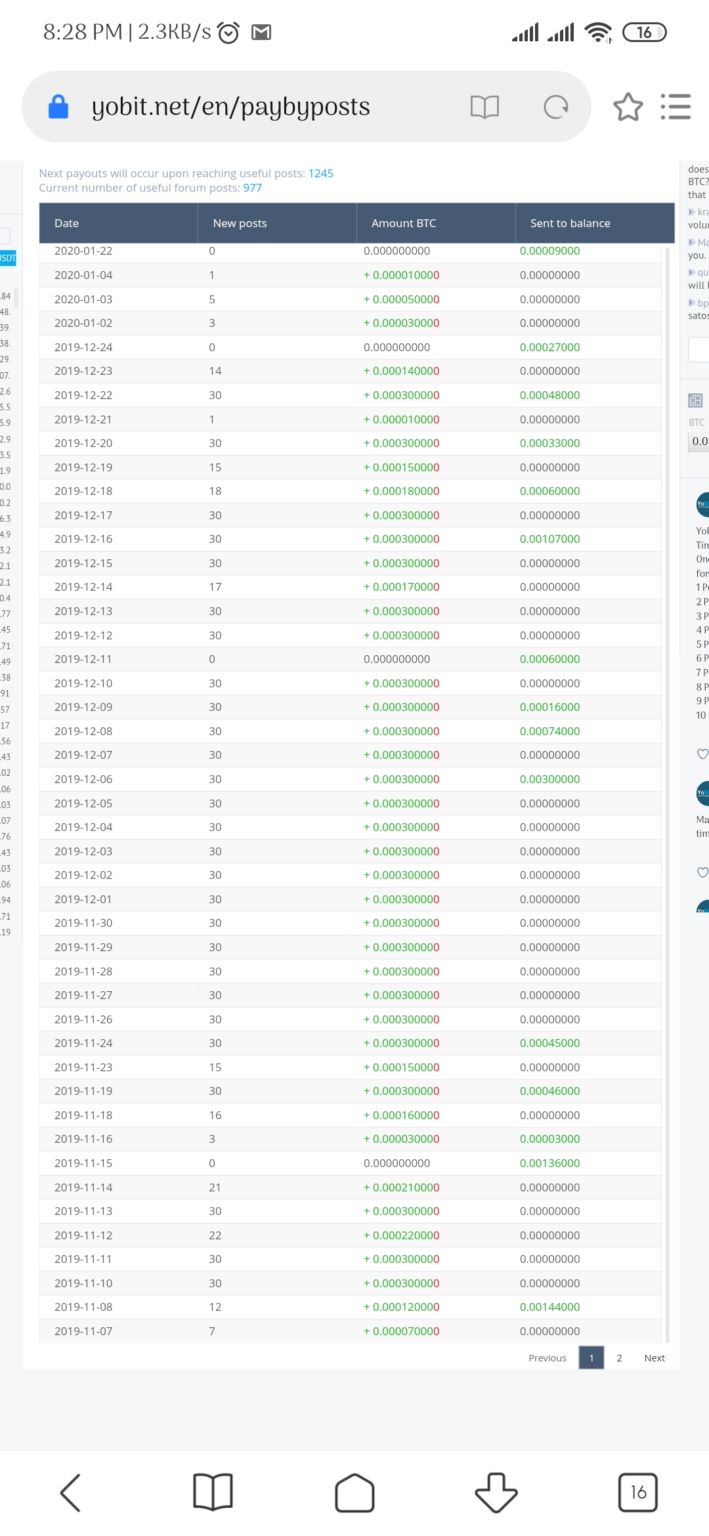Image resolution: width=709 pixels, height=1536 pixels.
Task: Go back using the bottom back arrow
Action: (70, 1493)
